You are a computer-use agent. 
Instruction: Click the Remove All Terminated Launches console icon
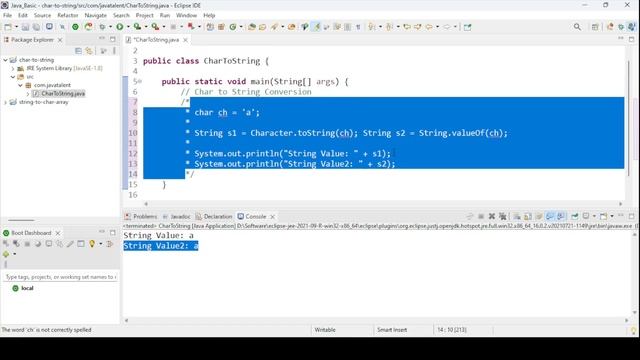503,216
